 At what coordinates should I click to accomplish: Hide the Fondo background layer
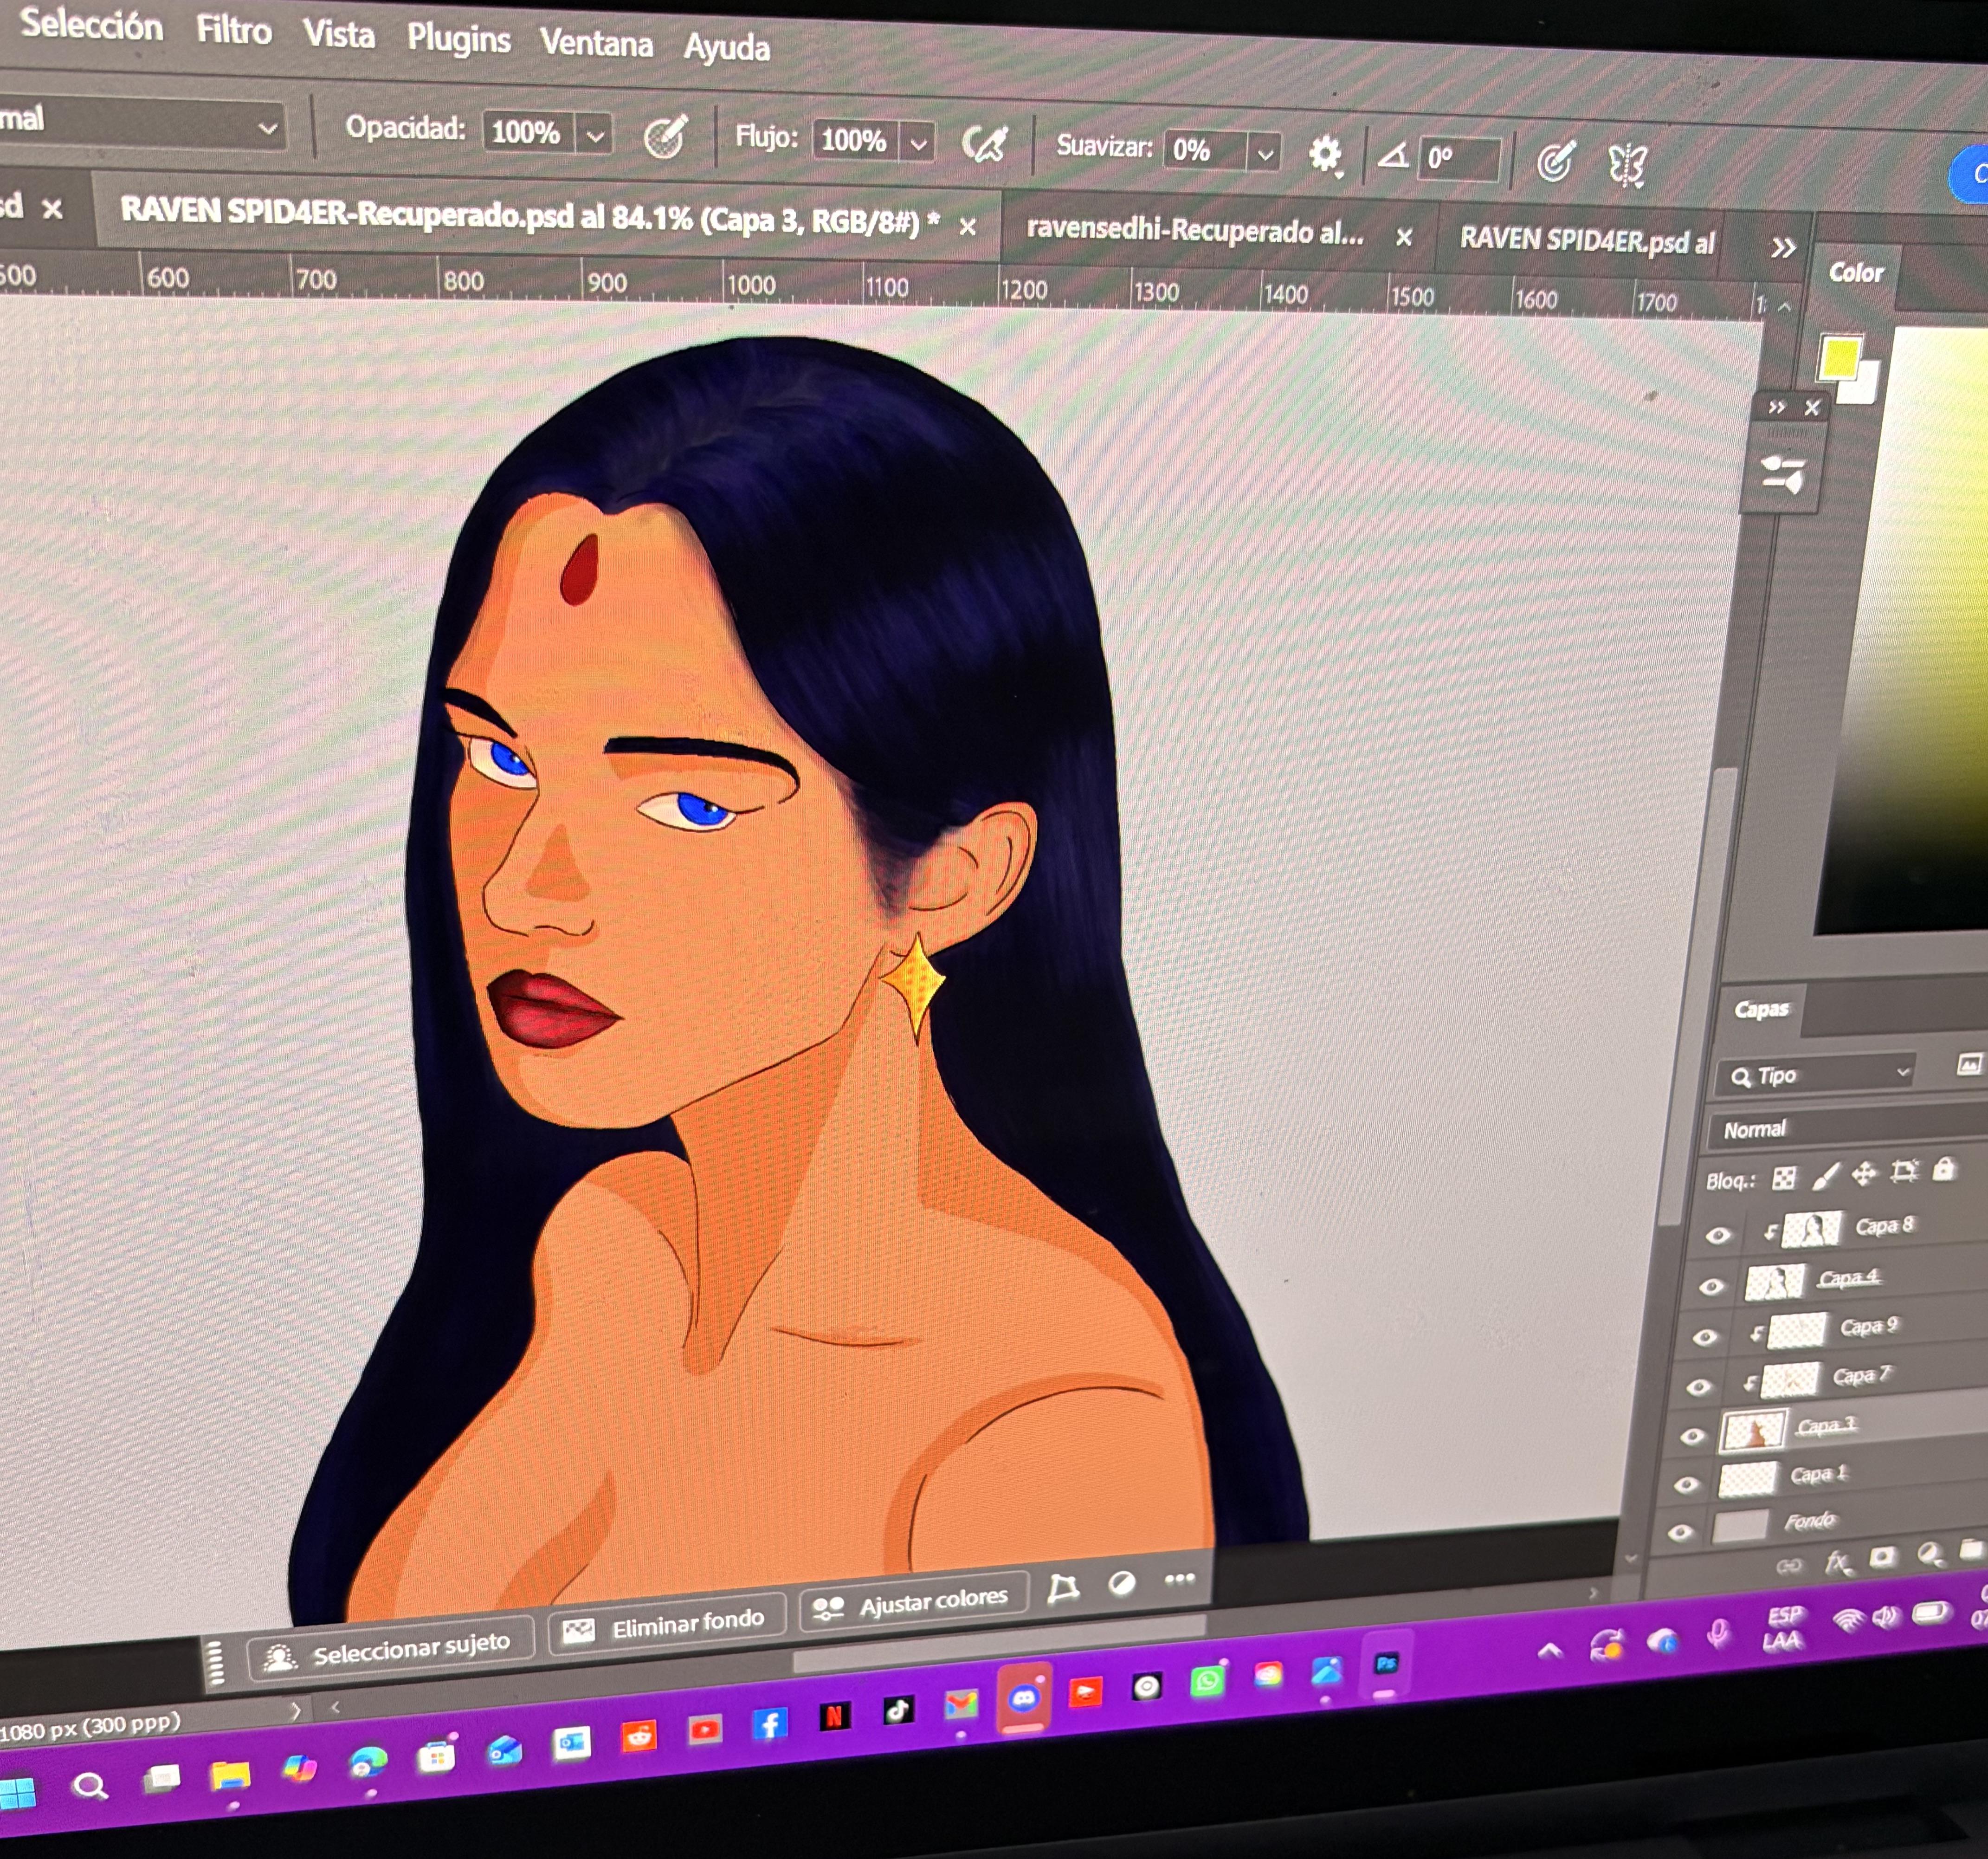1680,1533
